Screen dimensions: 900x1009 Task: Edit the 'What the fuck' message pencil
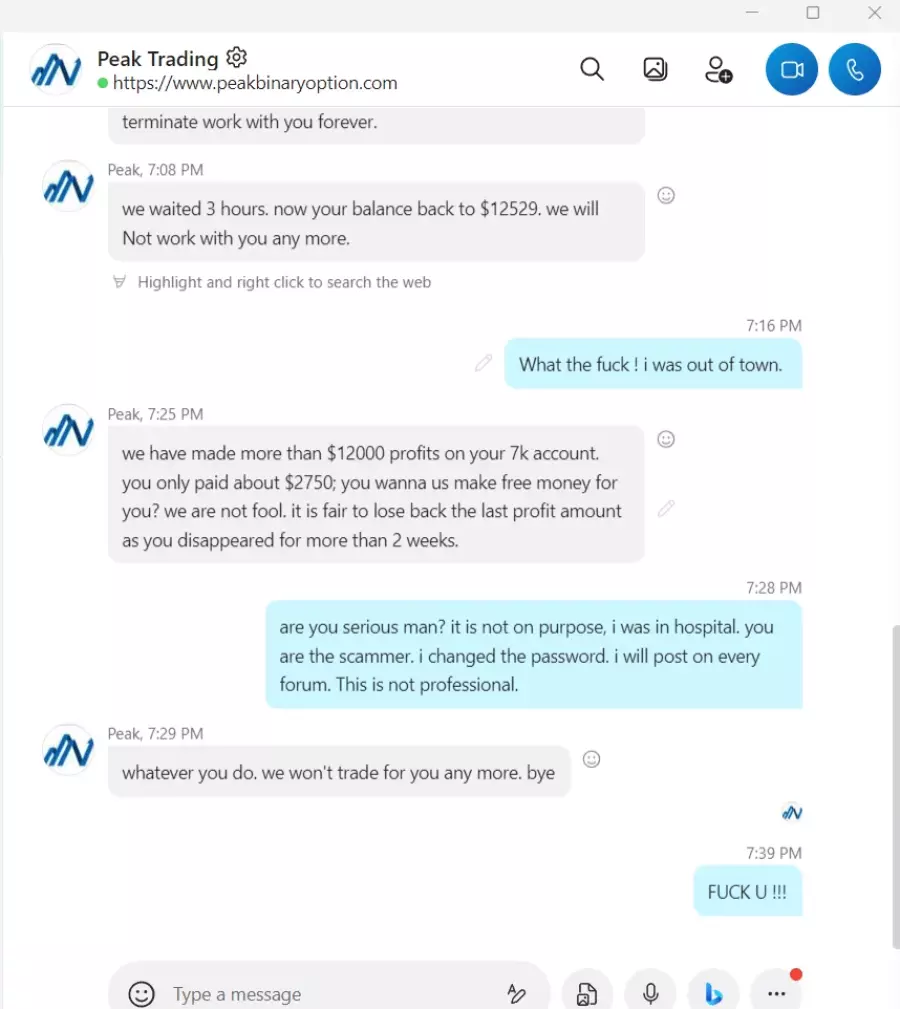click(x=483, y=364)
